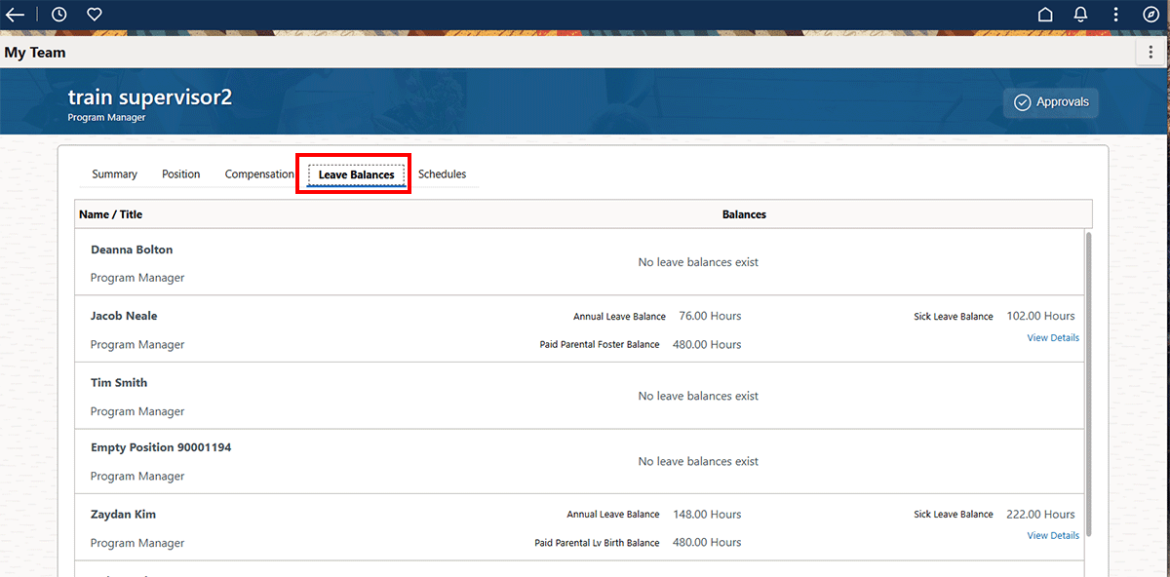Open favorites heart icon
The height and width of the screenshot is (577, 1170).
(x=94, y=15)
